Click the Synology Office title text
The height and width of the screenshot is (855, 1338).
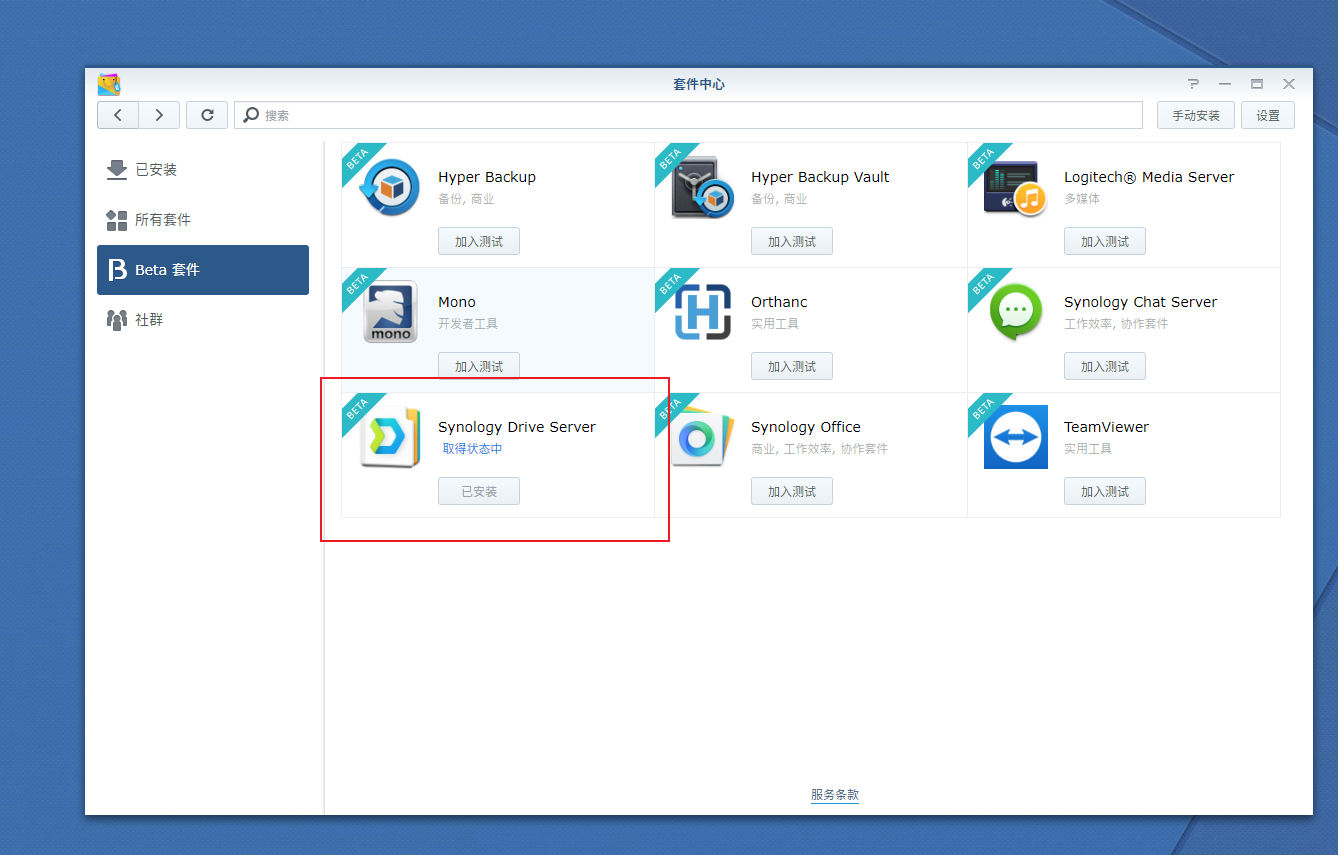coord(806,427)
